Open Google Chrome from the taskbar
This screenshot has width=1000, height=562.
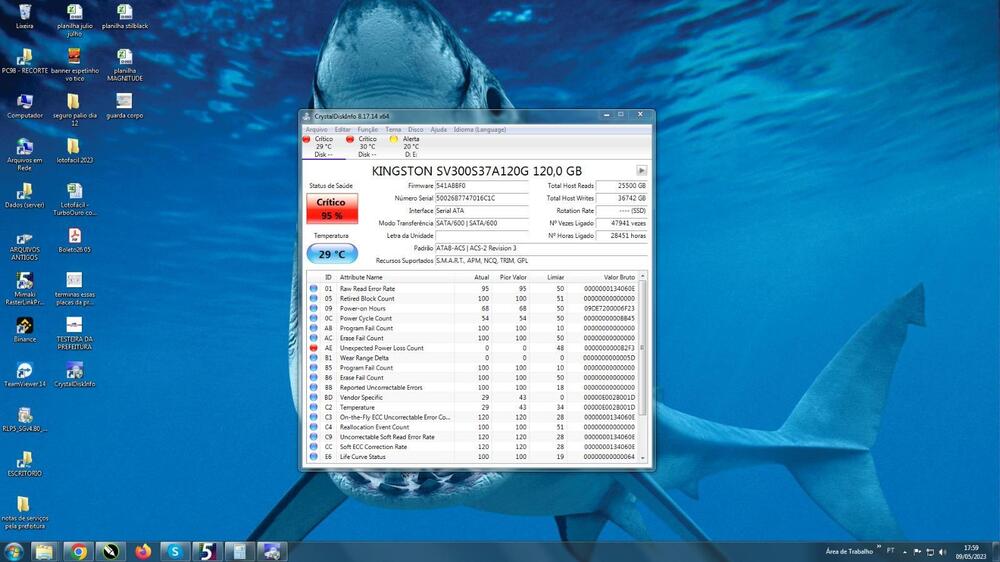[77, 551]
